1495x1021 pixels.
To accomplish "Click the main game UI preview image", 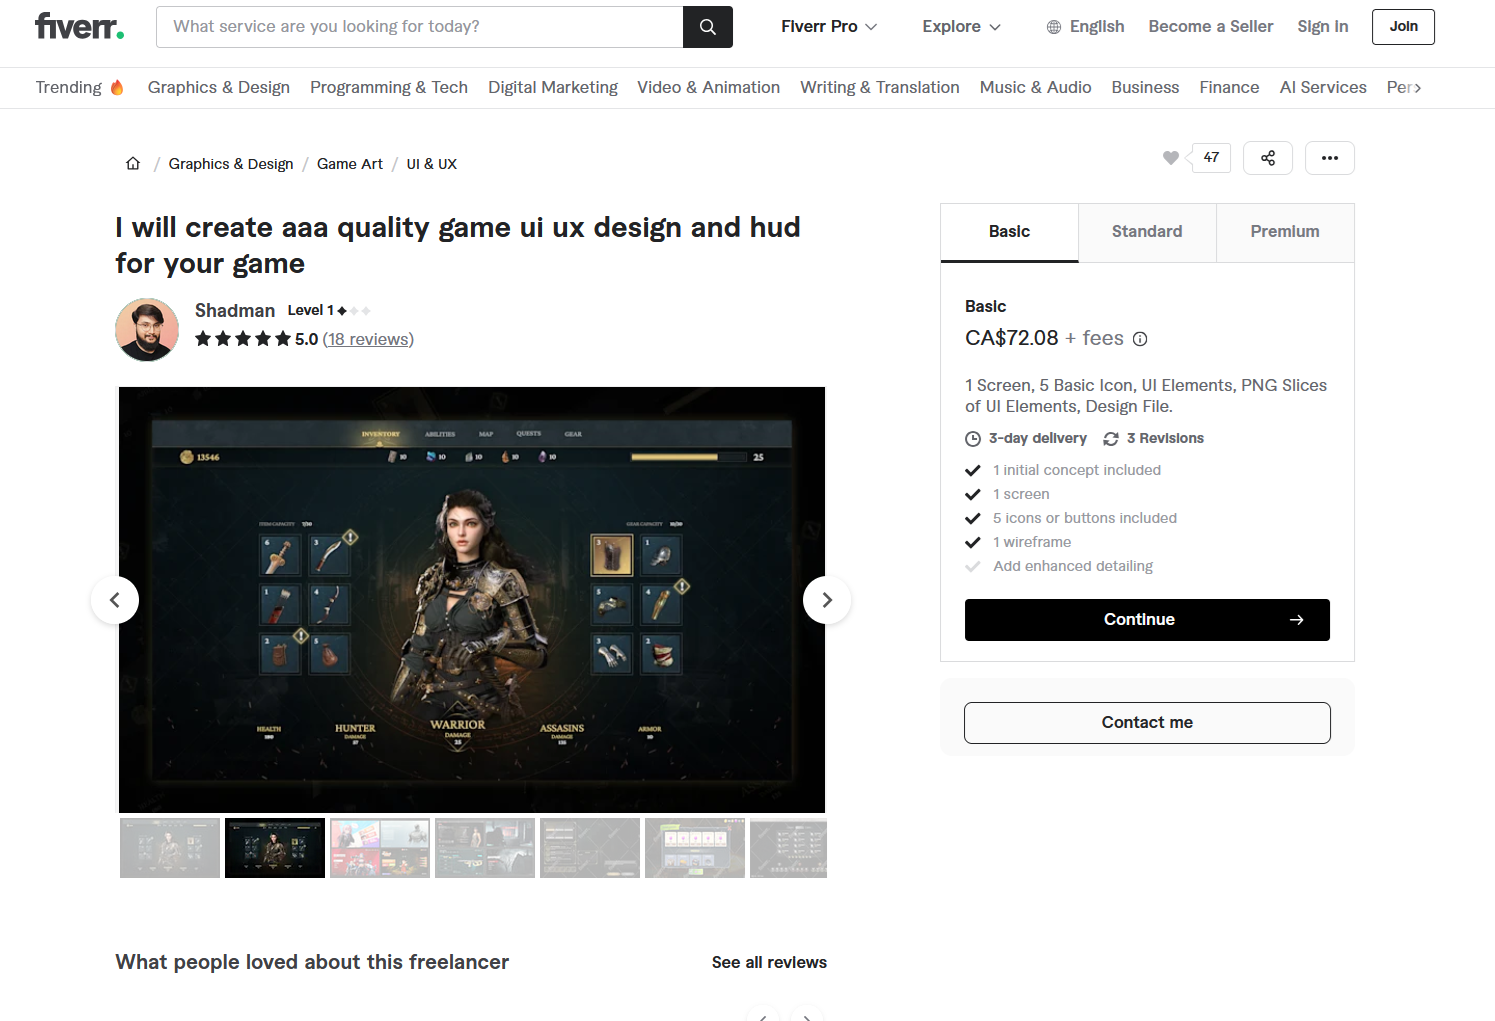I will pos(472,600).
